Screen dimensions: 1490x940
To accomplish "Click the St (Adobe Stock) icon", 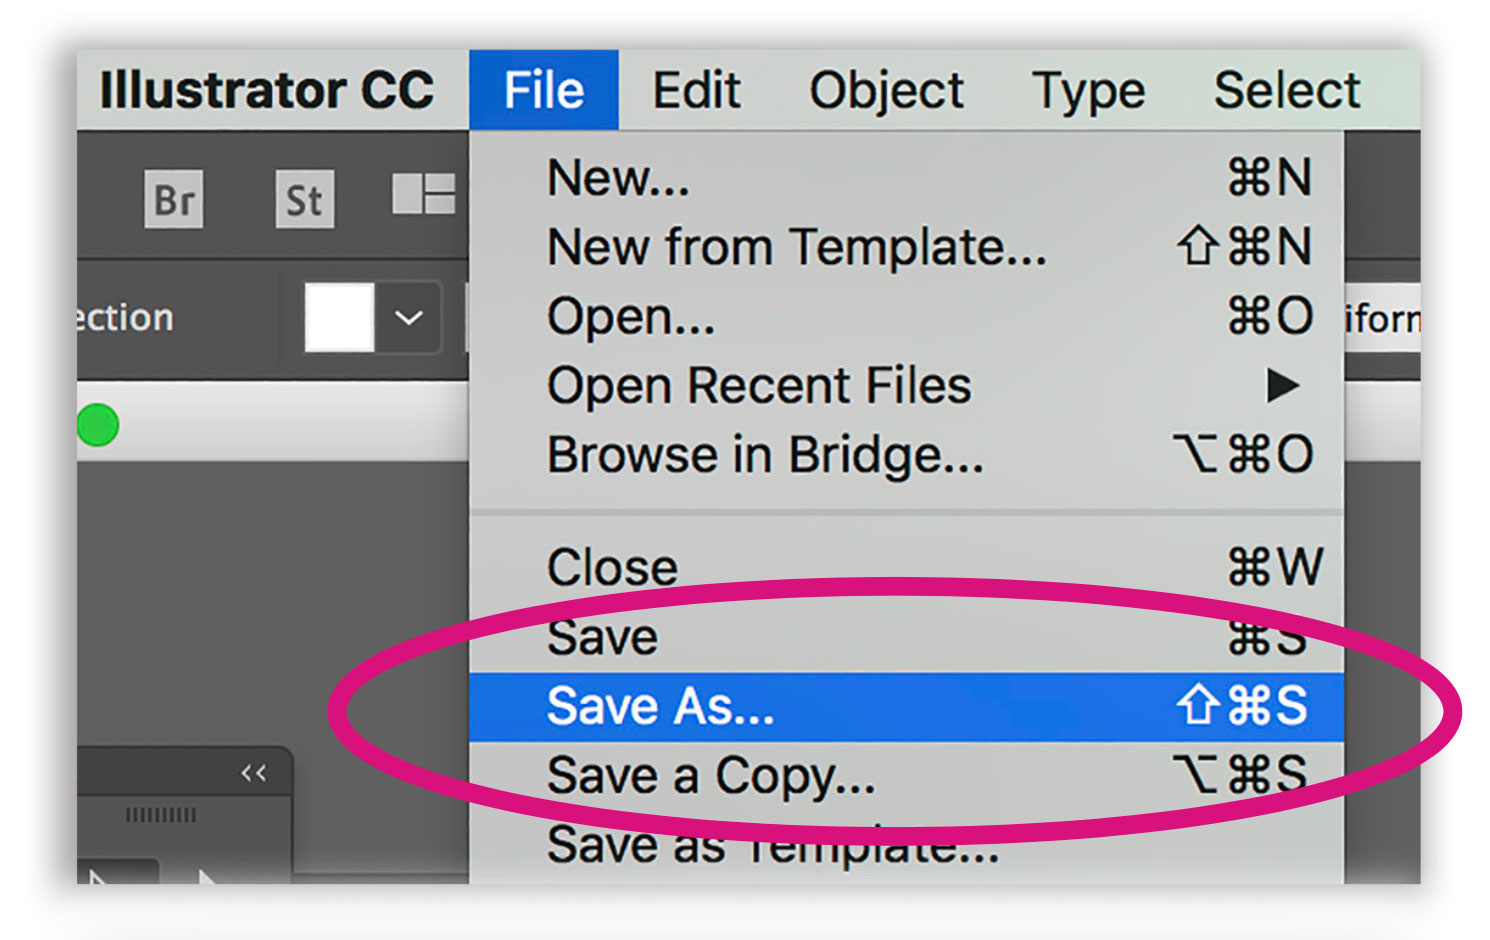I will [303, 199].
